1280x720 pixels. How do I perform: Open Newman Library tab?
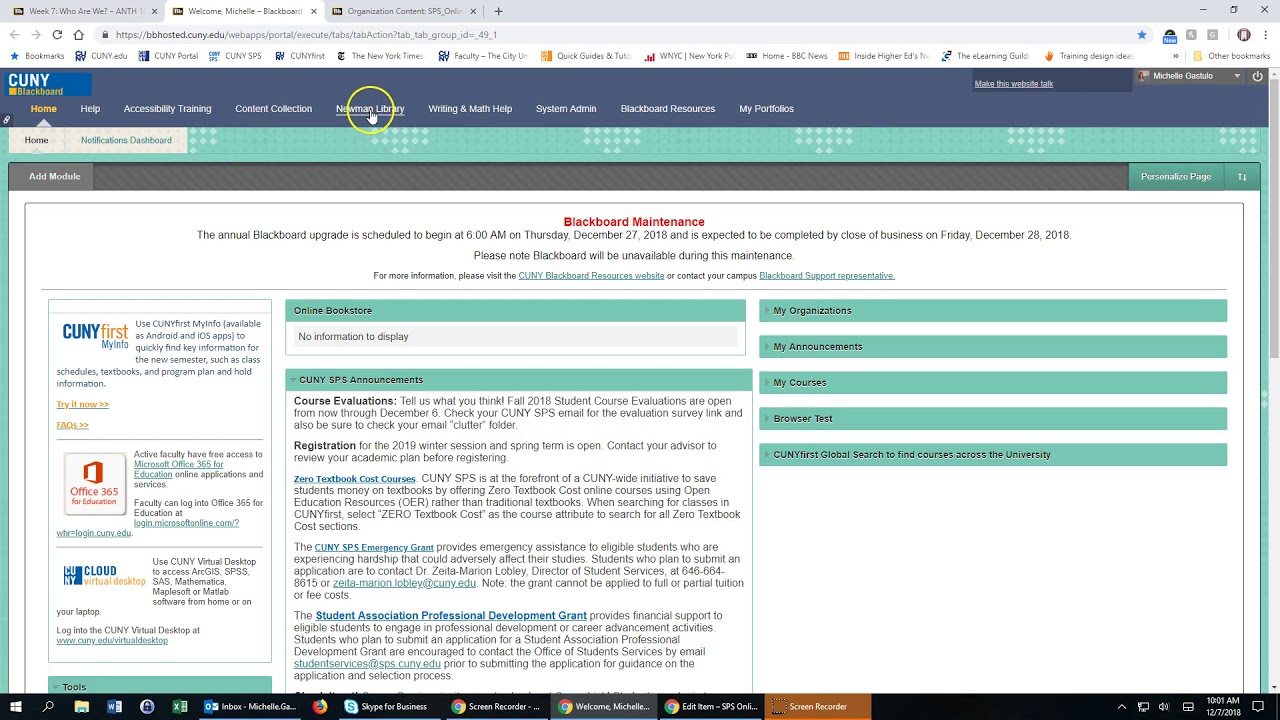pos(370,109)
